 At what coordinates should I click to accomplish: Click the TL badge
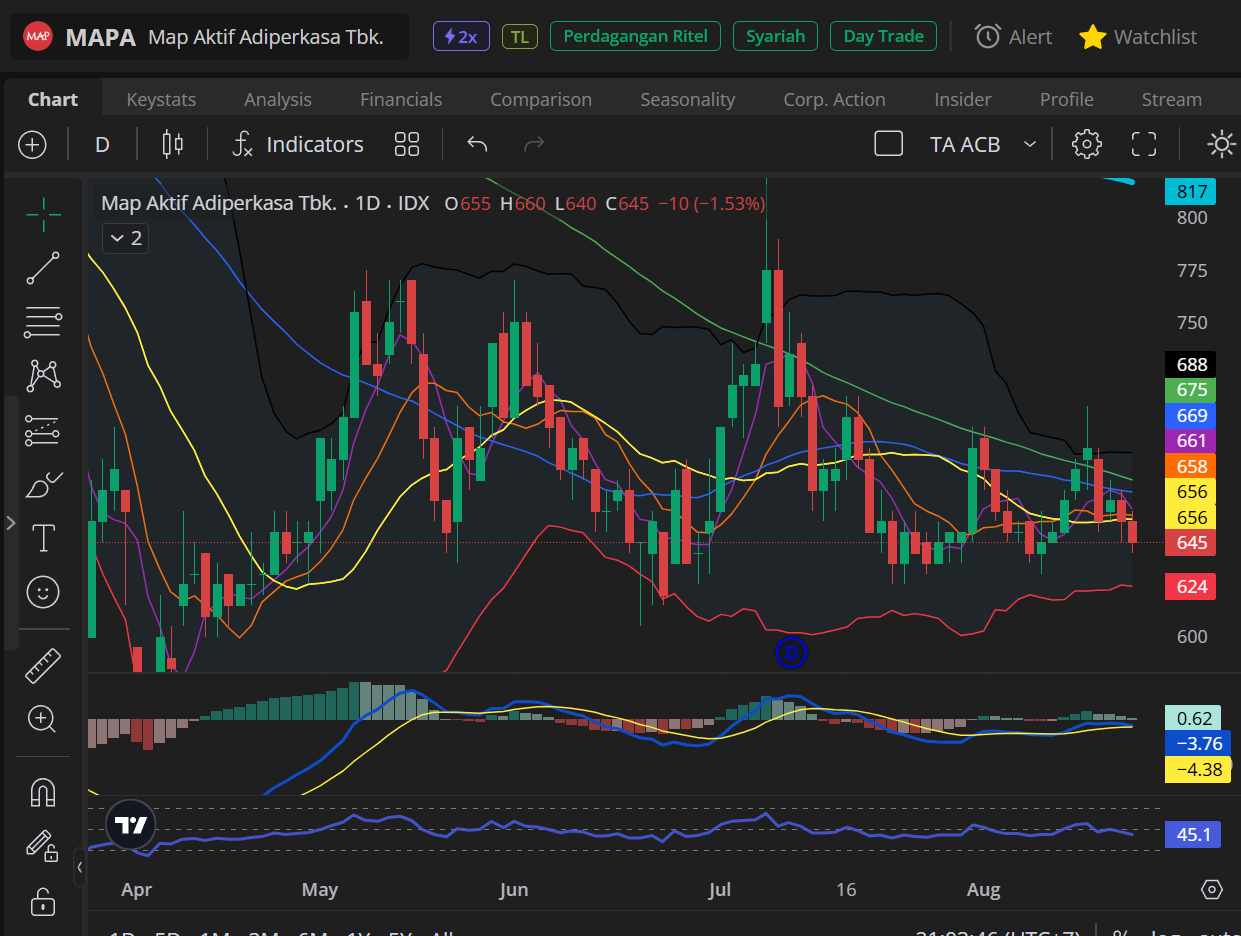(x=519, y=37)
